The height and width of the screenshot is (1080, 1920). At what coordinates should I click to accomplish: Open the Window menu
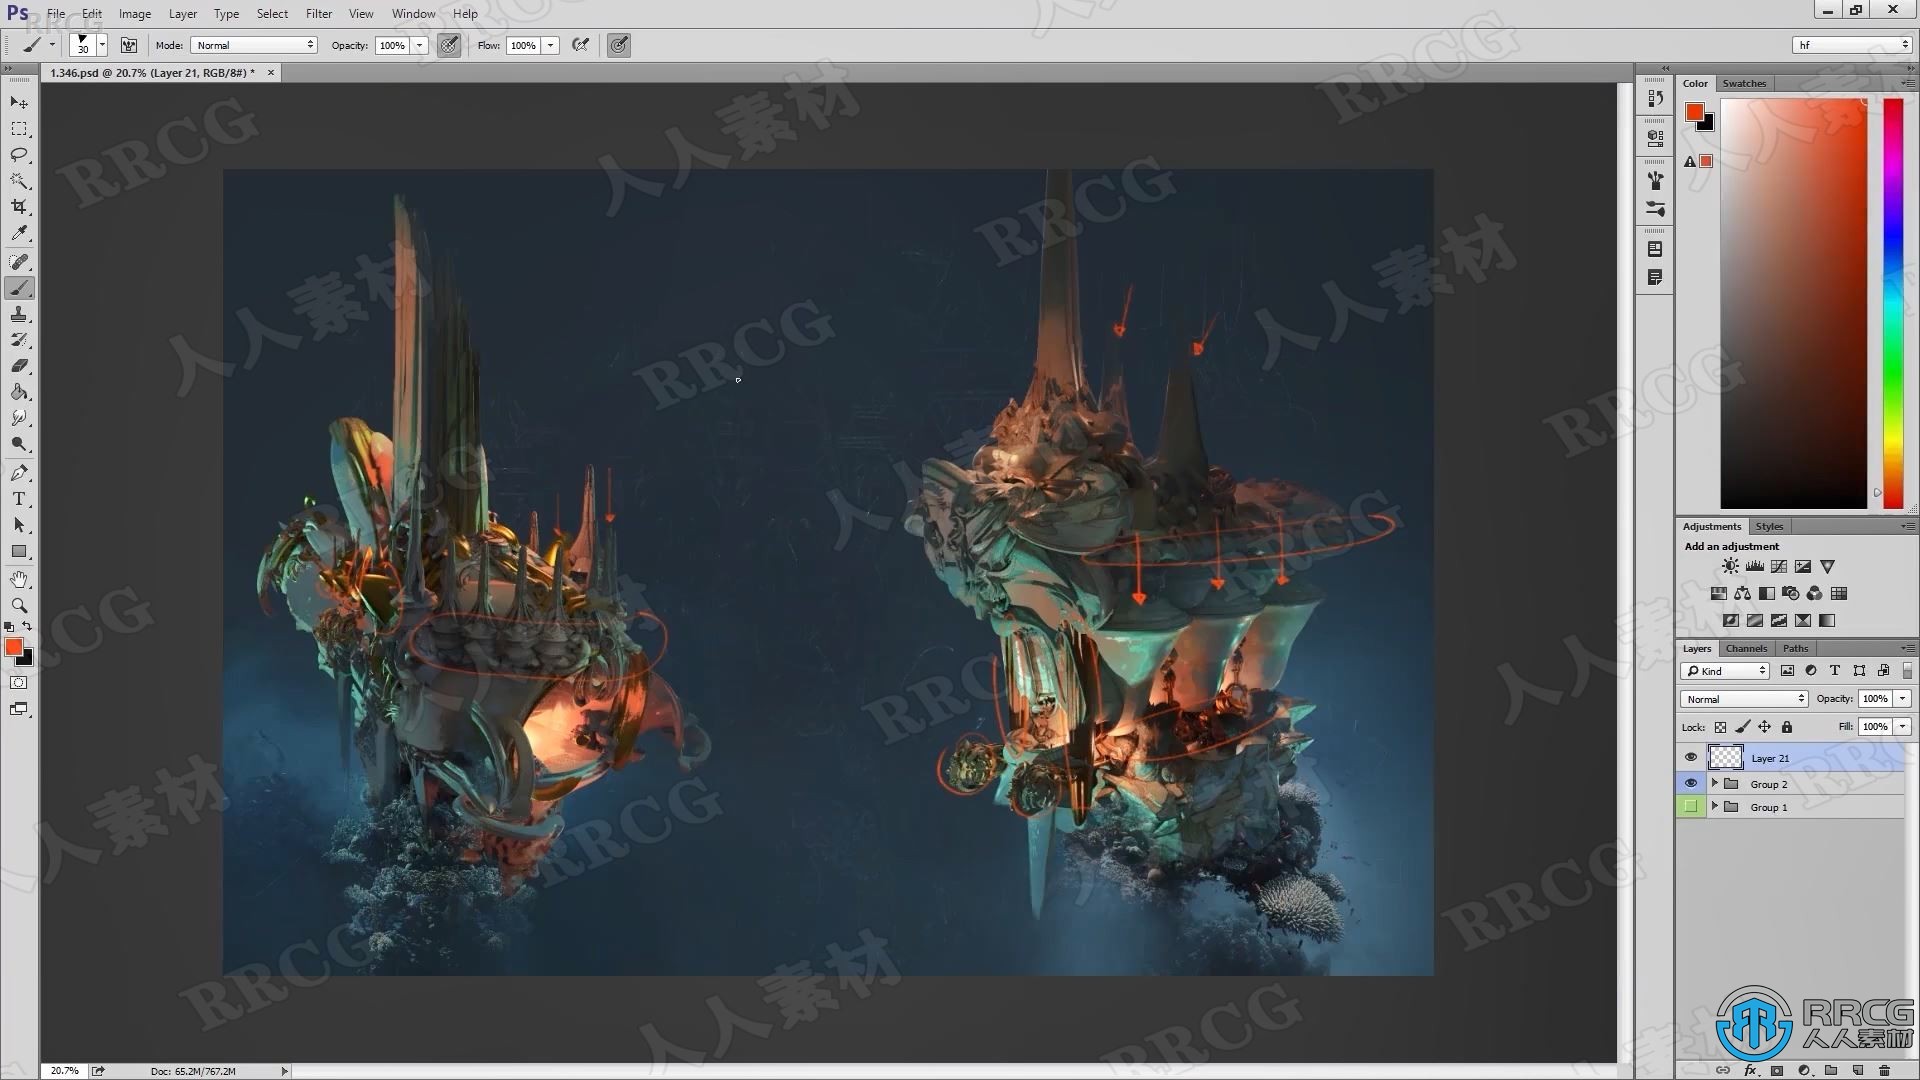[413, 14]
